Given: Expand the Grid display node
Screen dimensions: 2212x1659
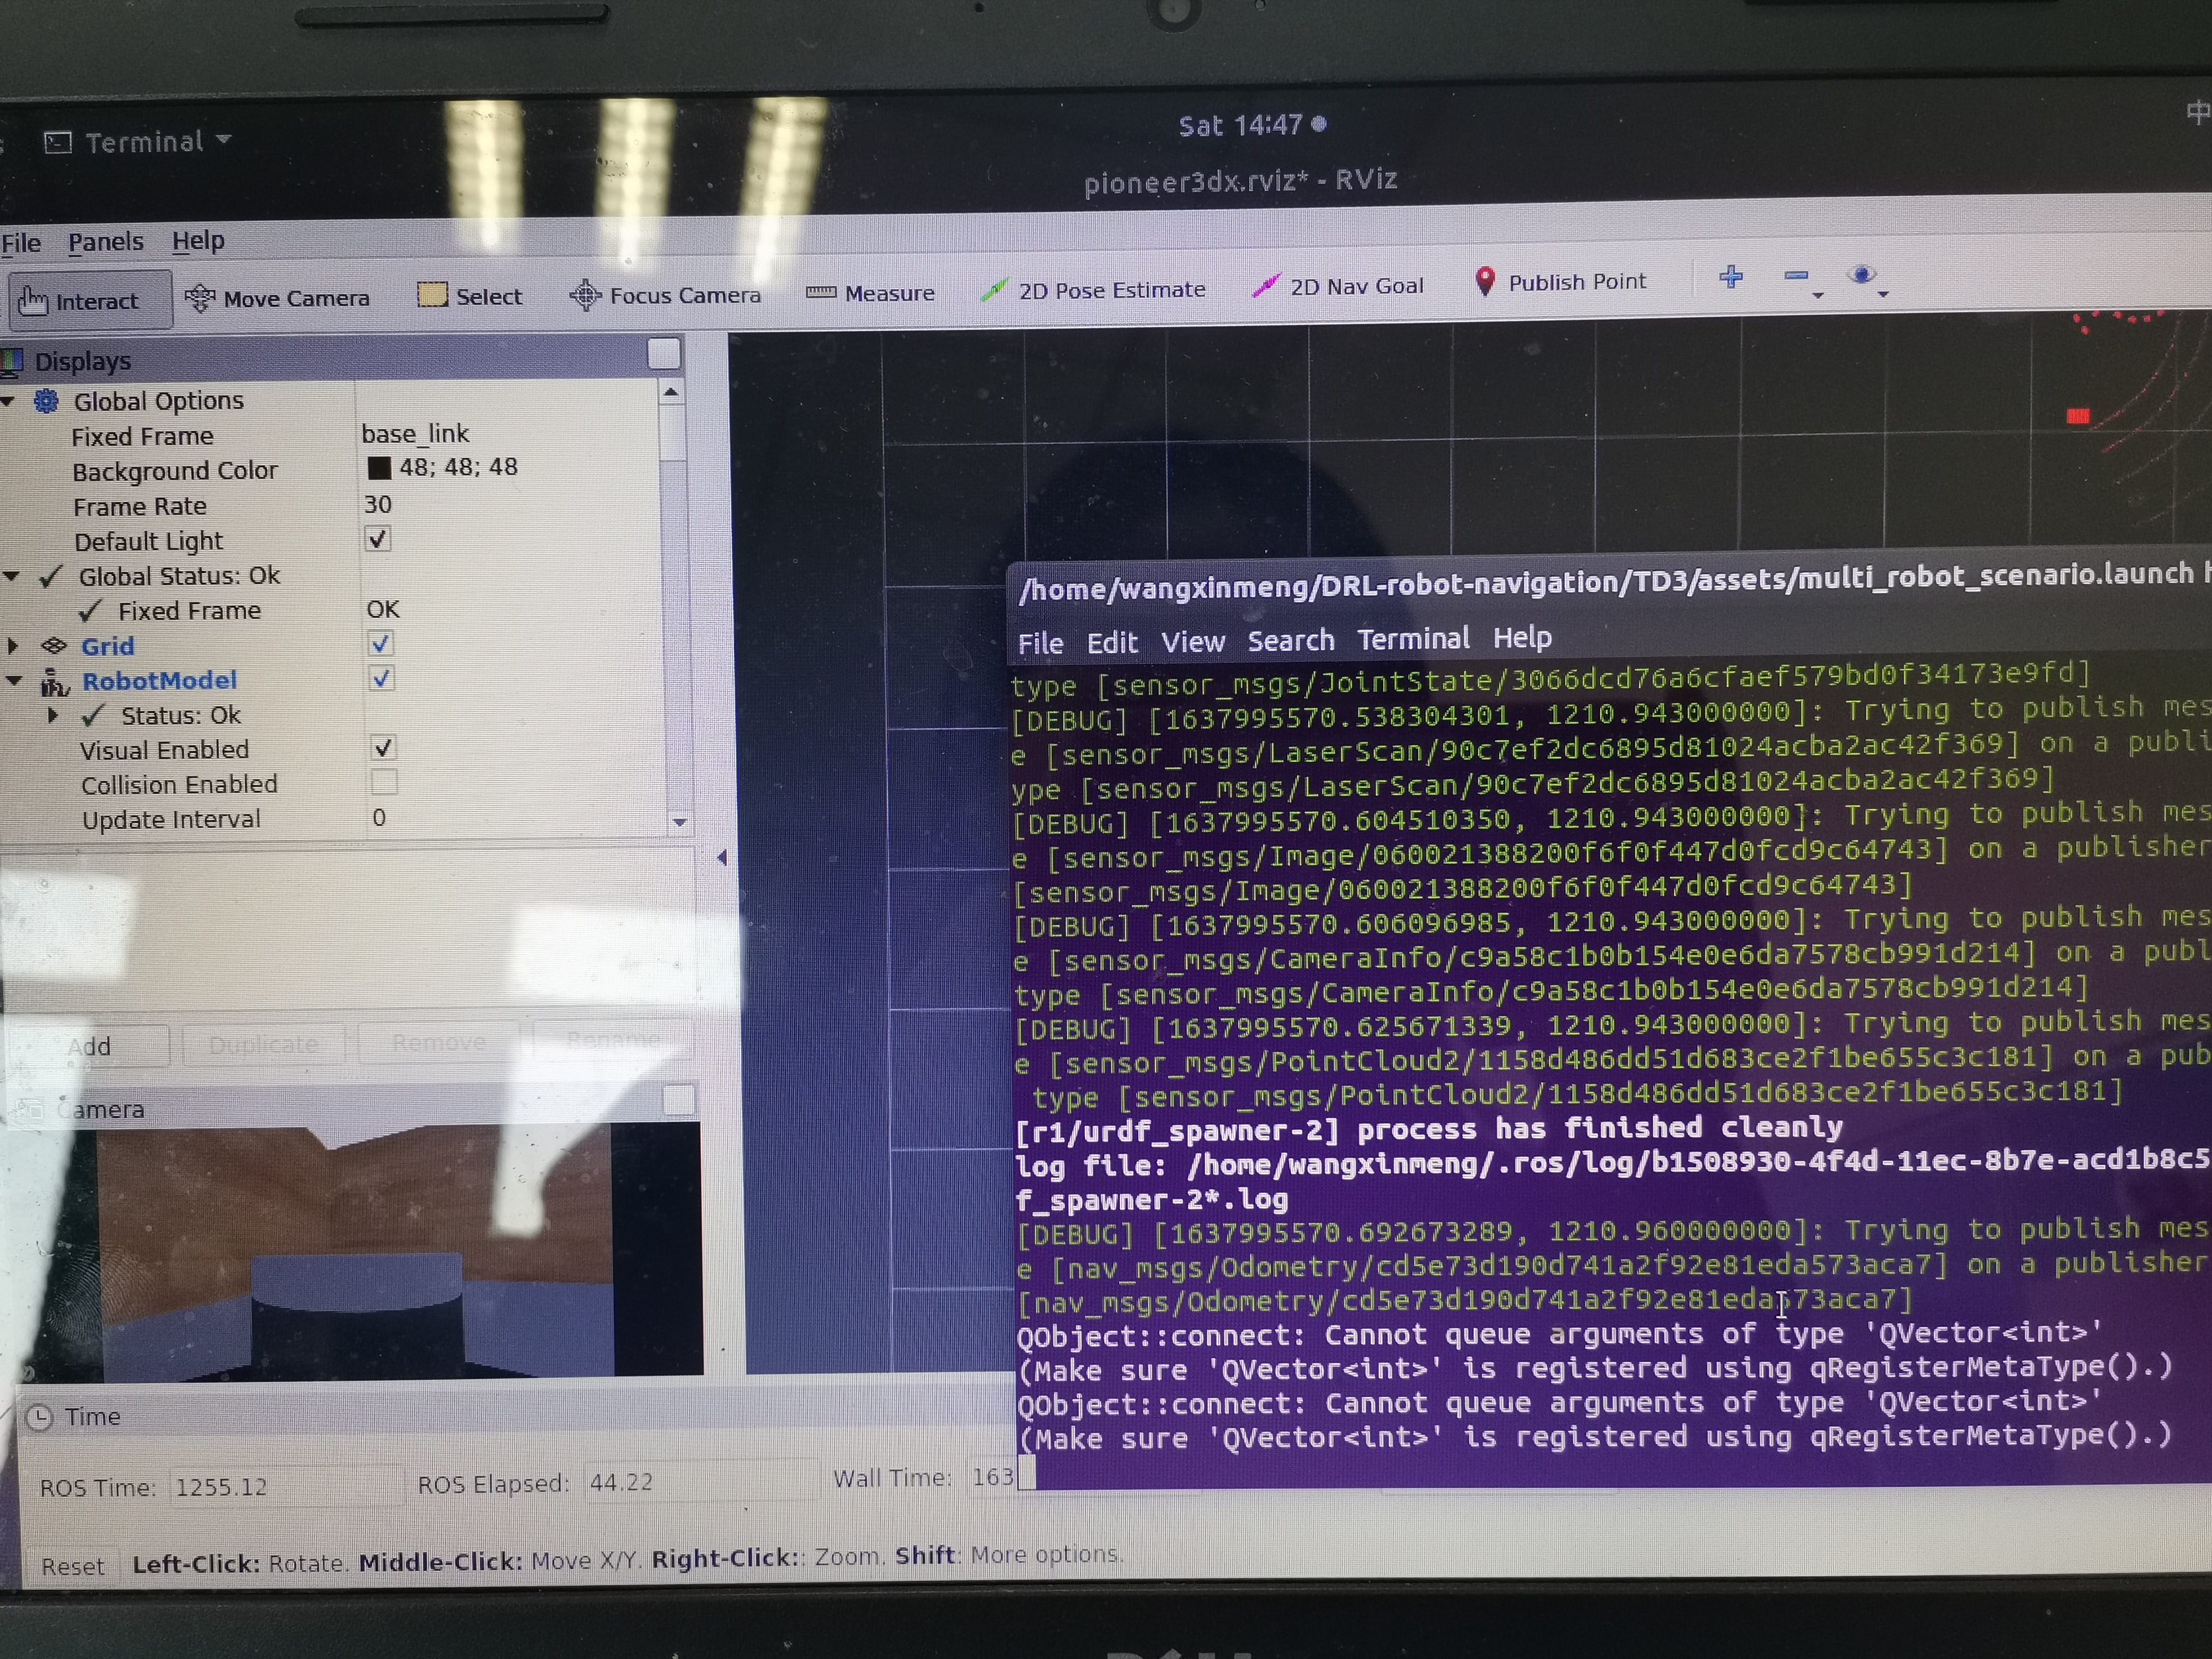Looking at the screenshot, I should 13,646.
